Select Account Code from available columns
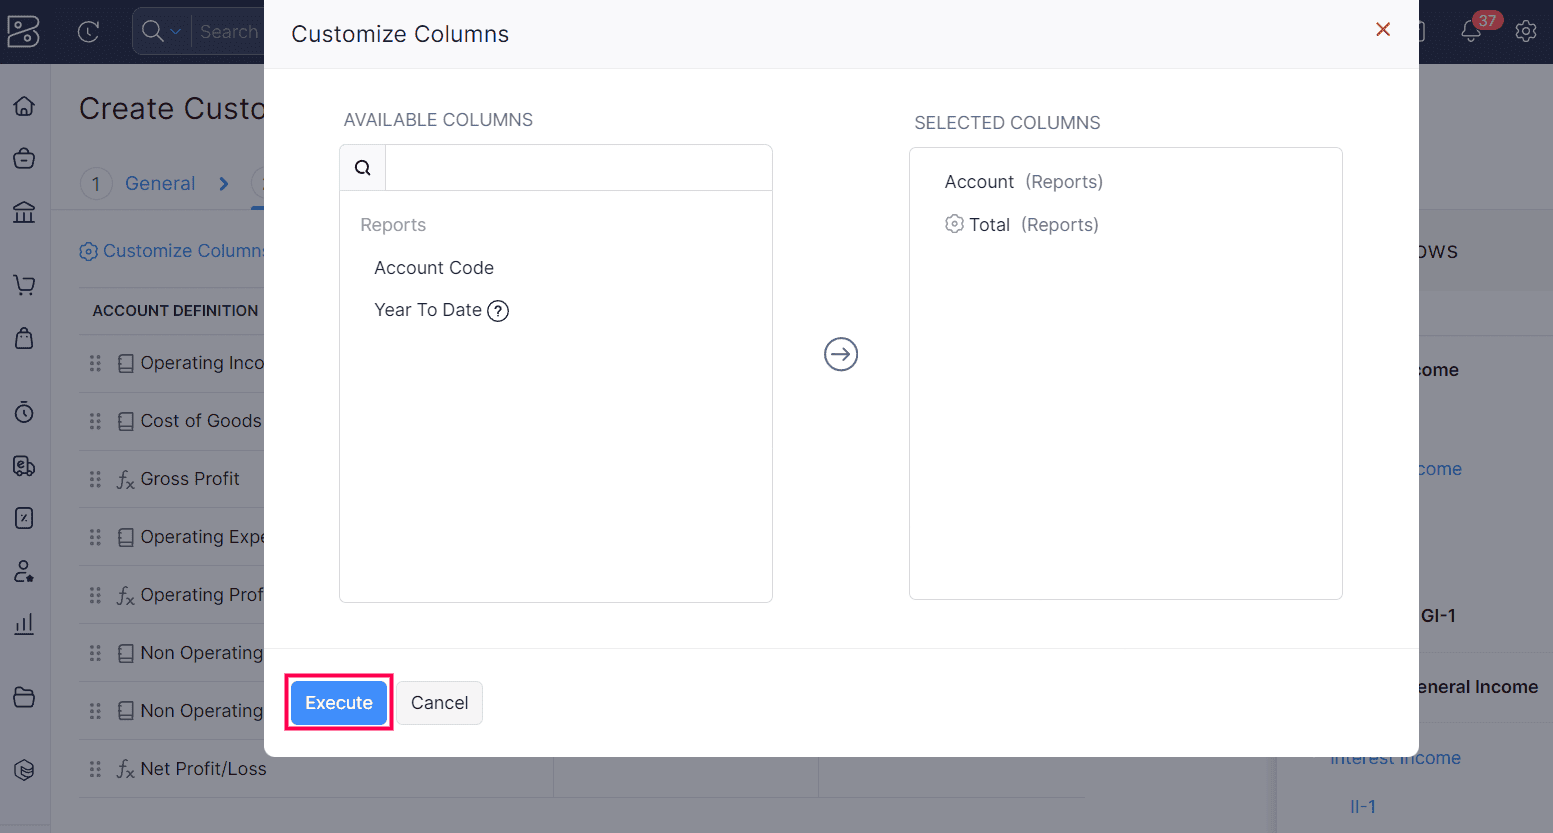This screenshot has height=833, width=1553. tap(434, 268)
